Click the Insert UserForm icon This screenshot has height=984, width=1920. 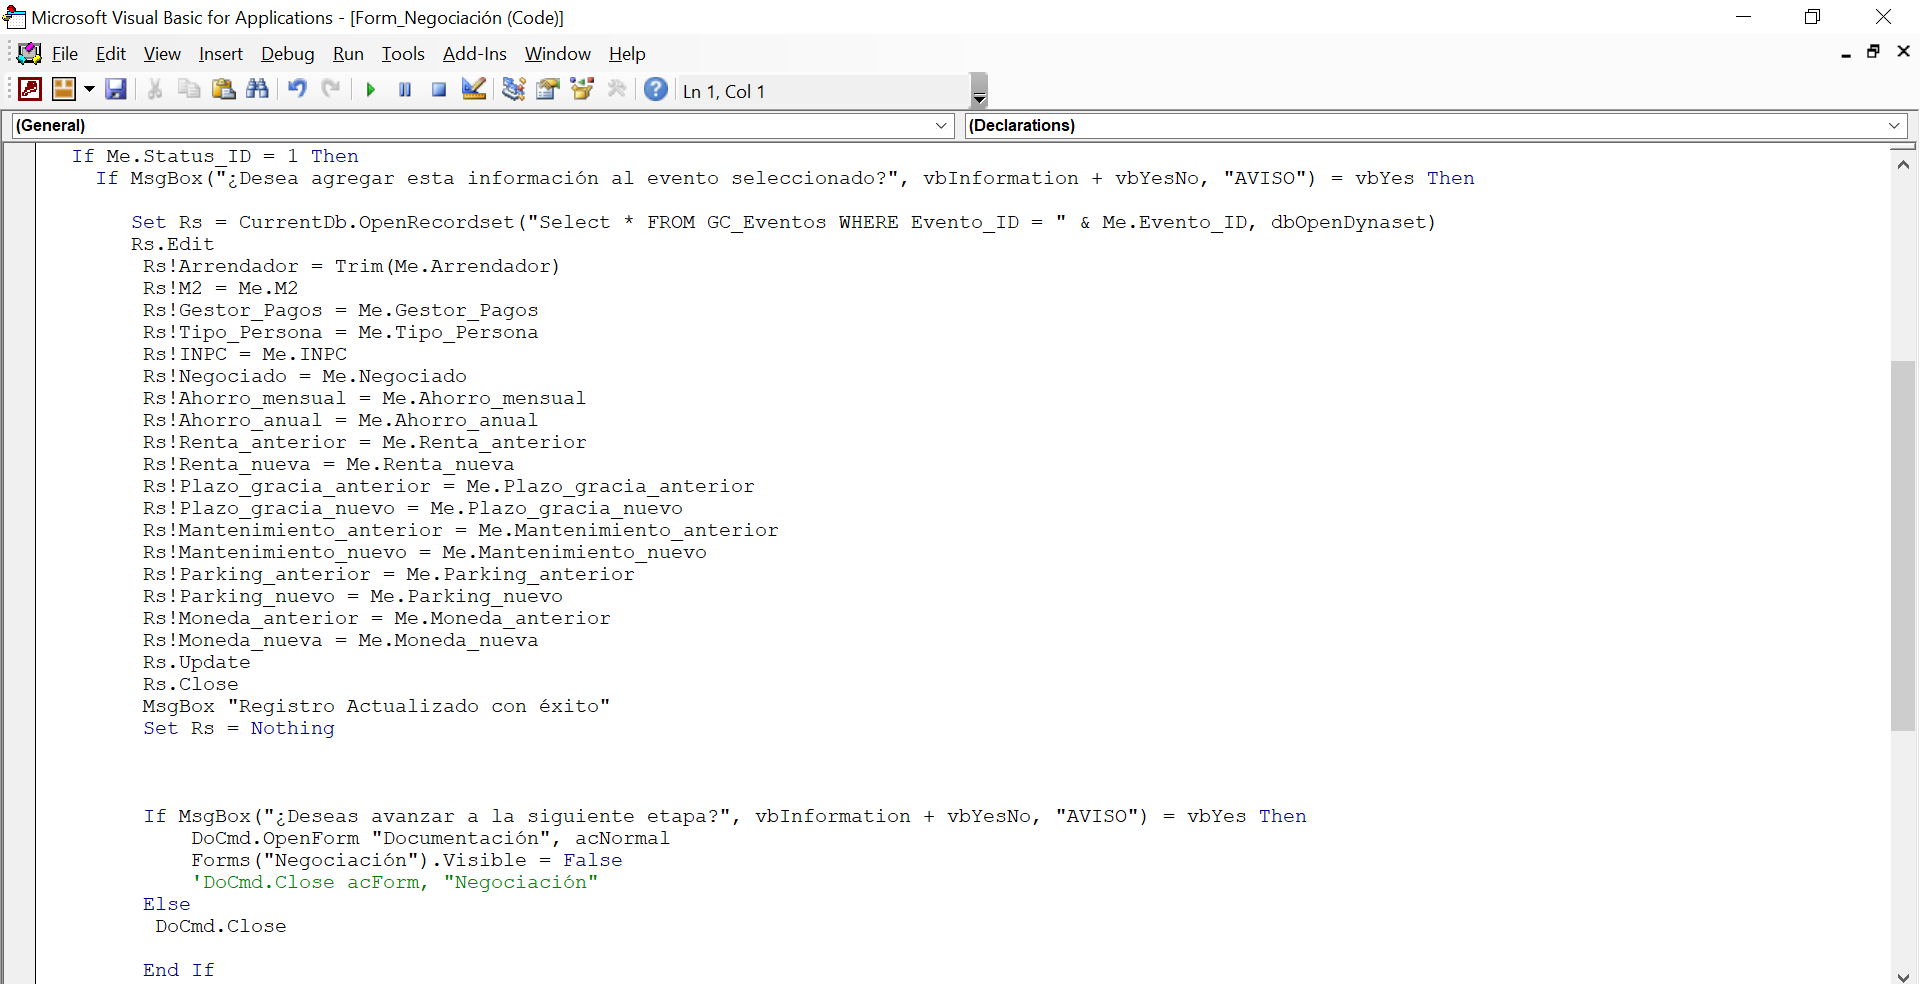coord(64,90)
